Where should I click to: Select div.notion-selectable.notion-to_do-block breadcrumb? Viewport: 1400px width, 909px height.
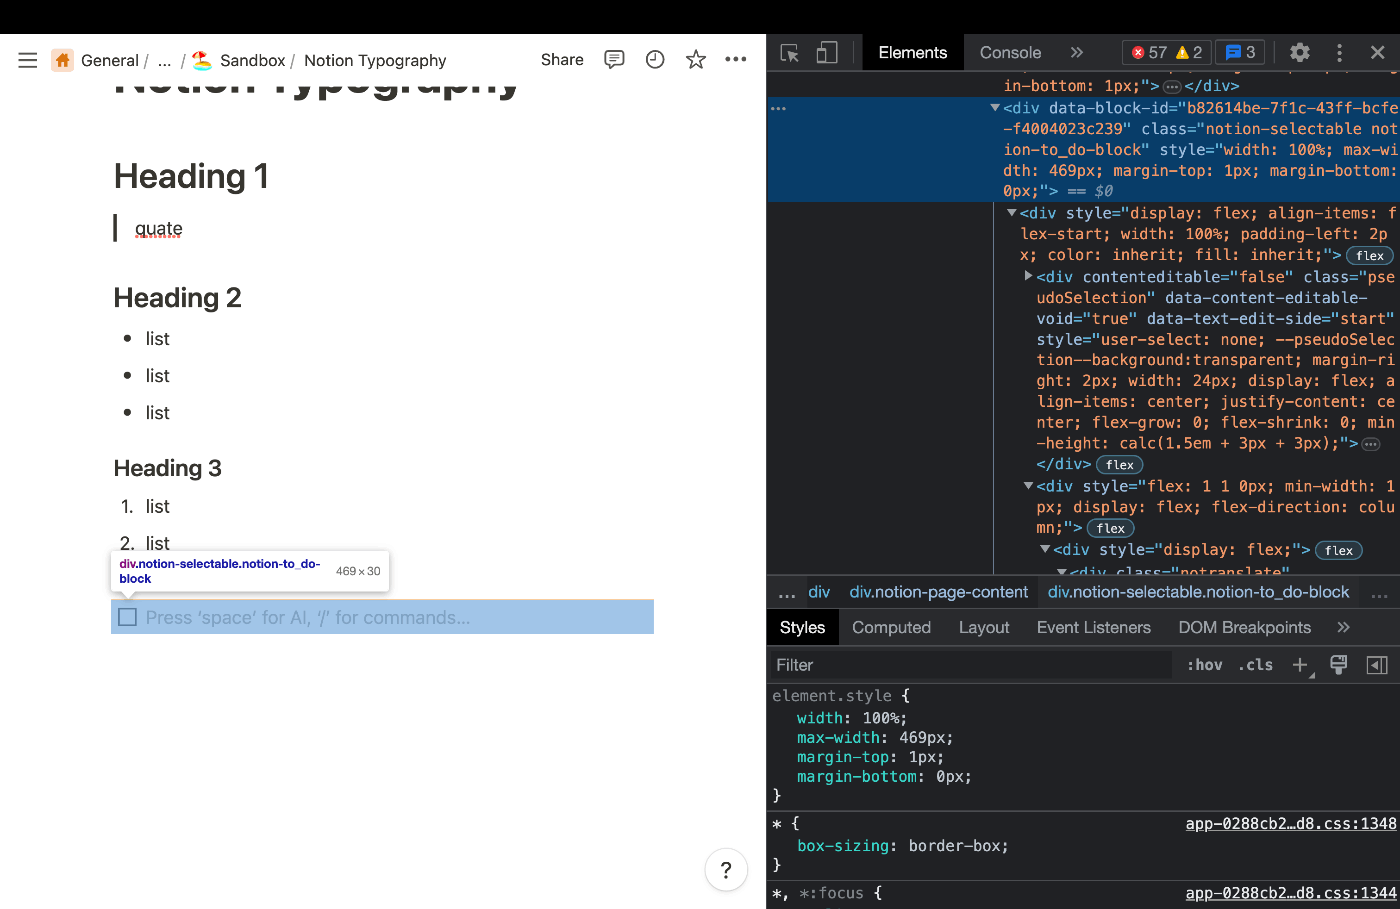[1198, 592]
